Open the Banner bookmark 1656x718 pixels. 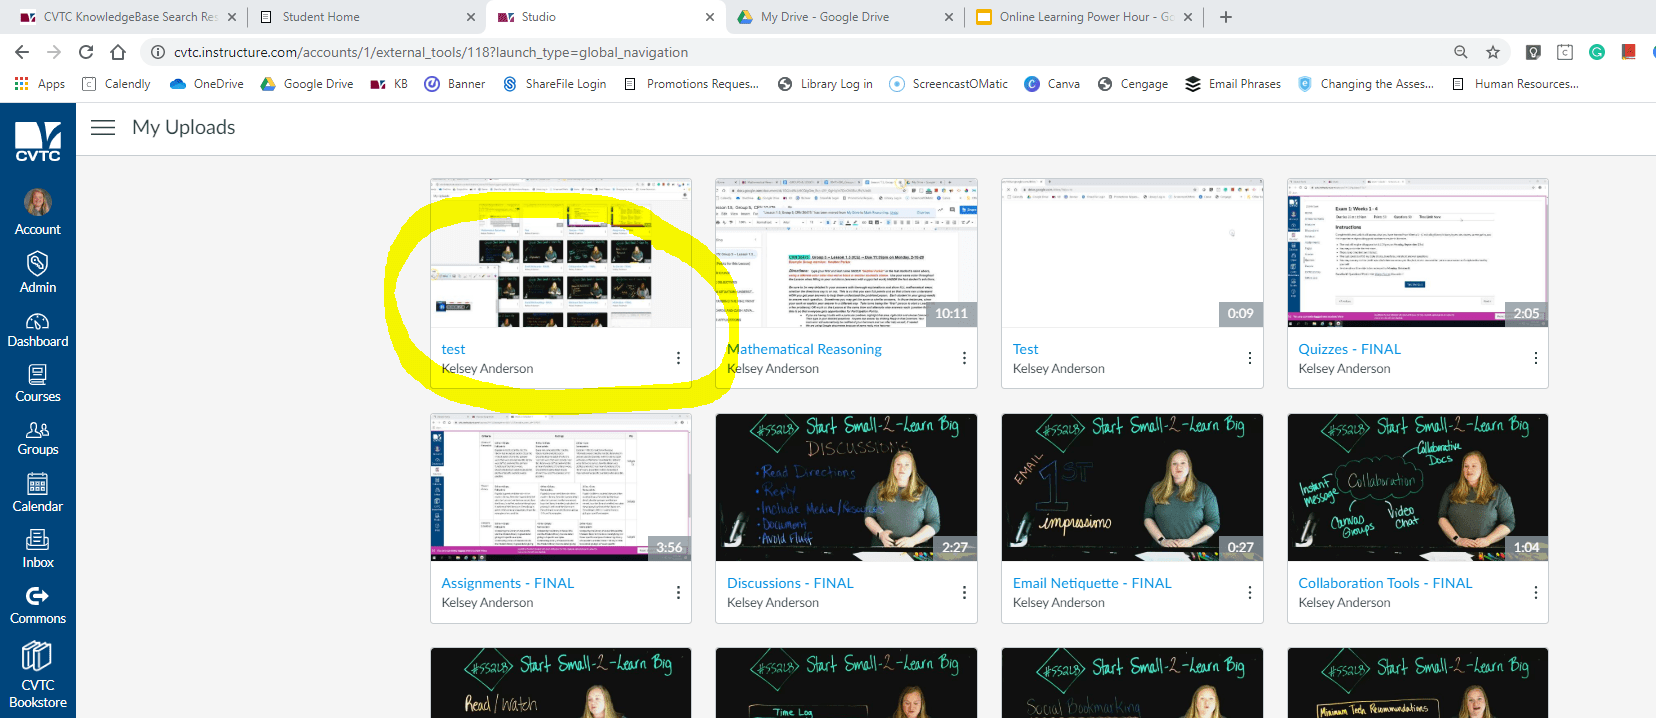pyautogui.click(x=455, y=84)
